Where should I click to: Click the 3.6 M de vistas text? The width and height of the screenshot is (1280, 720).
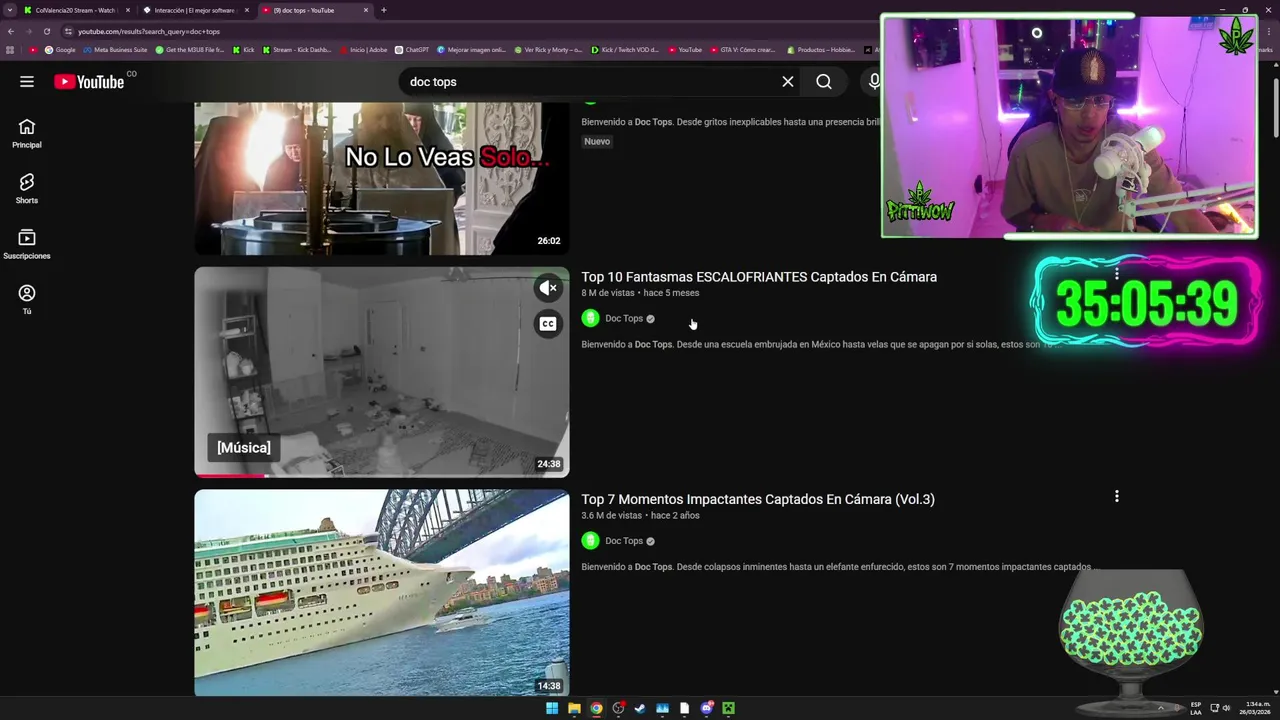tap(612, 516)
